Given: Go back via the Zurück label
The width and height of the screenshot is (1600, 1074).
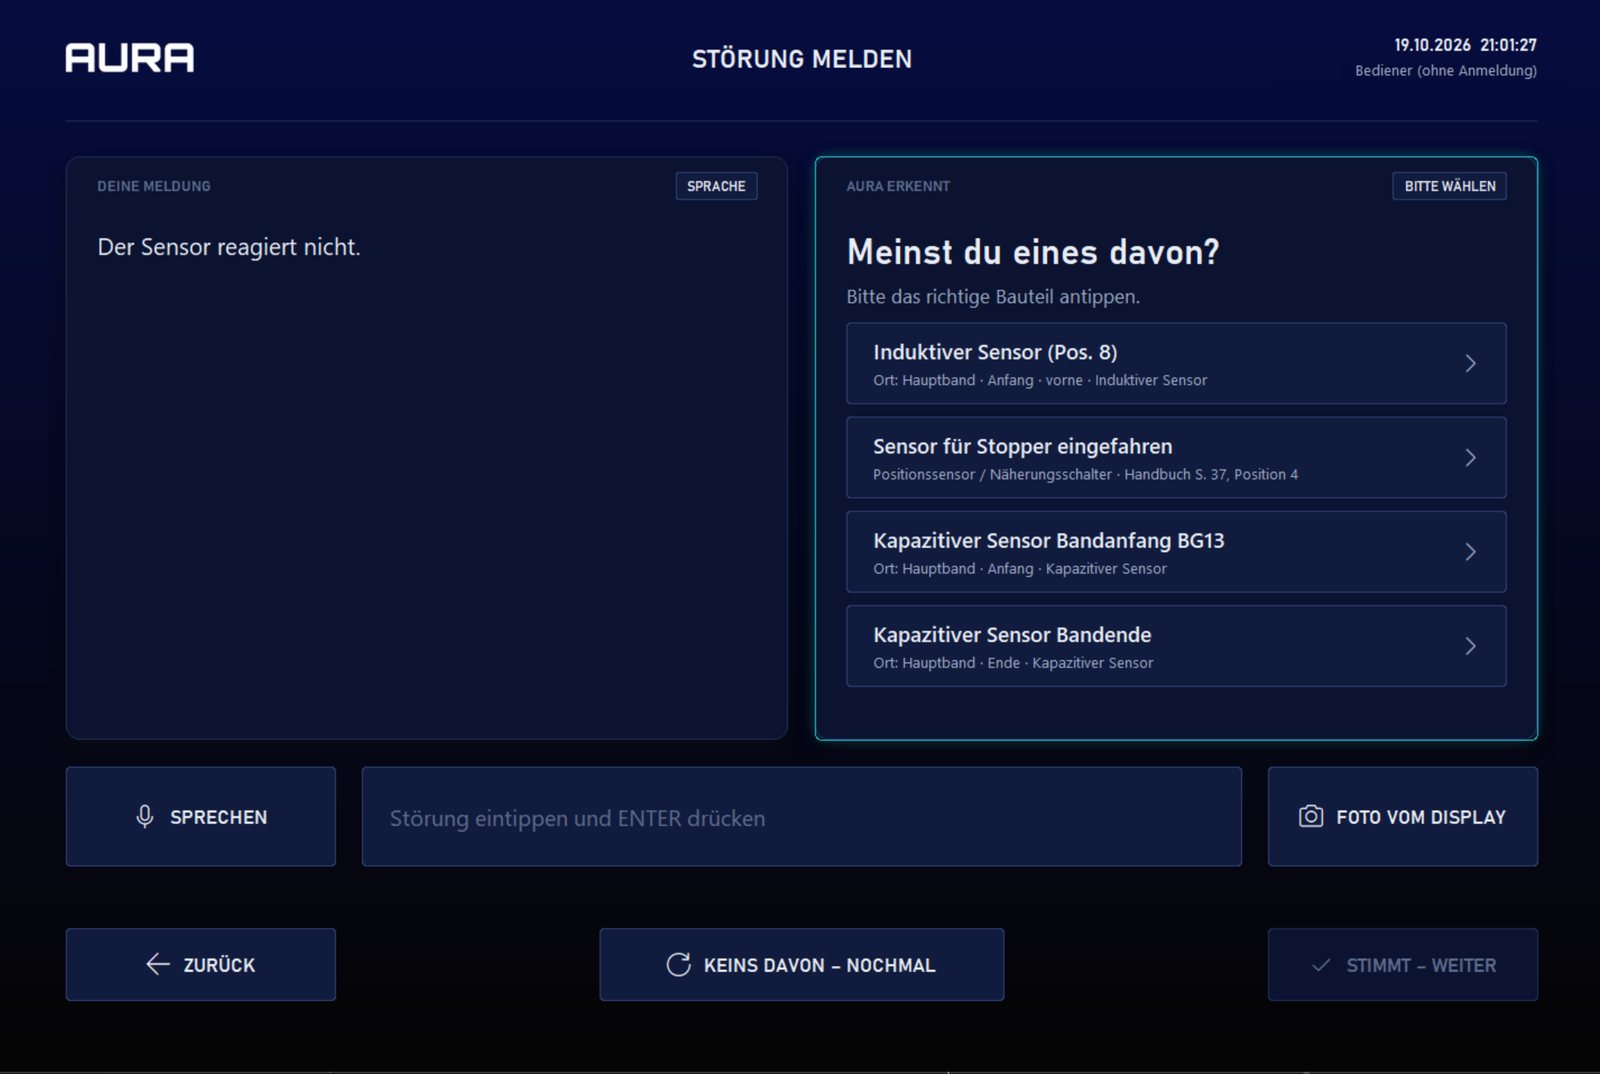Looking at the screenshot, I should click(219, 965).
